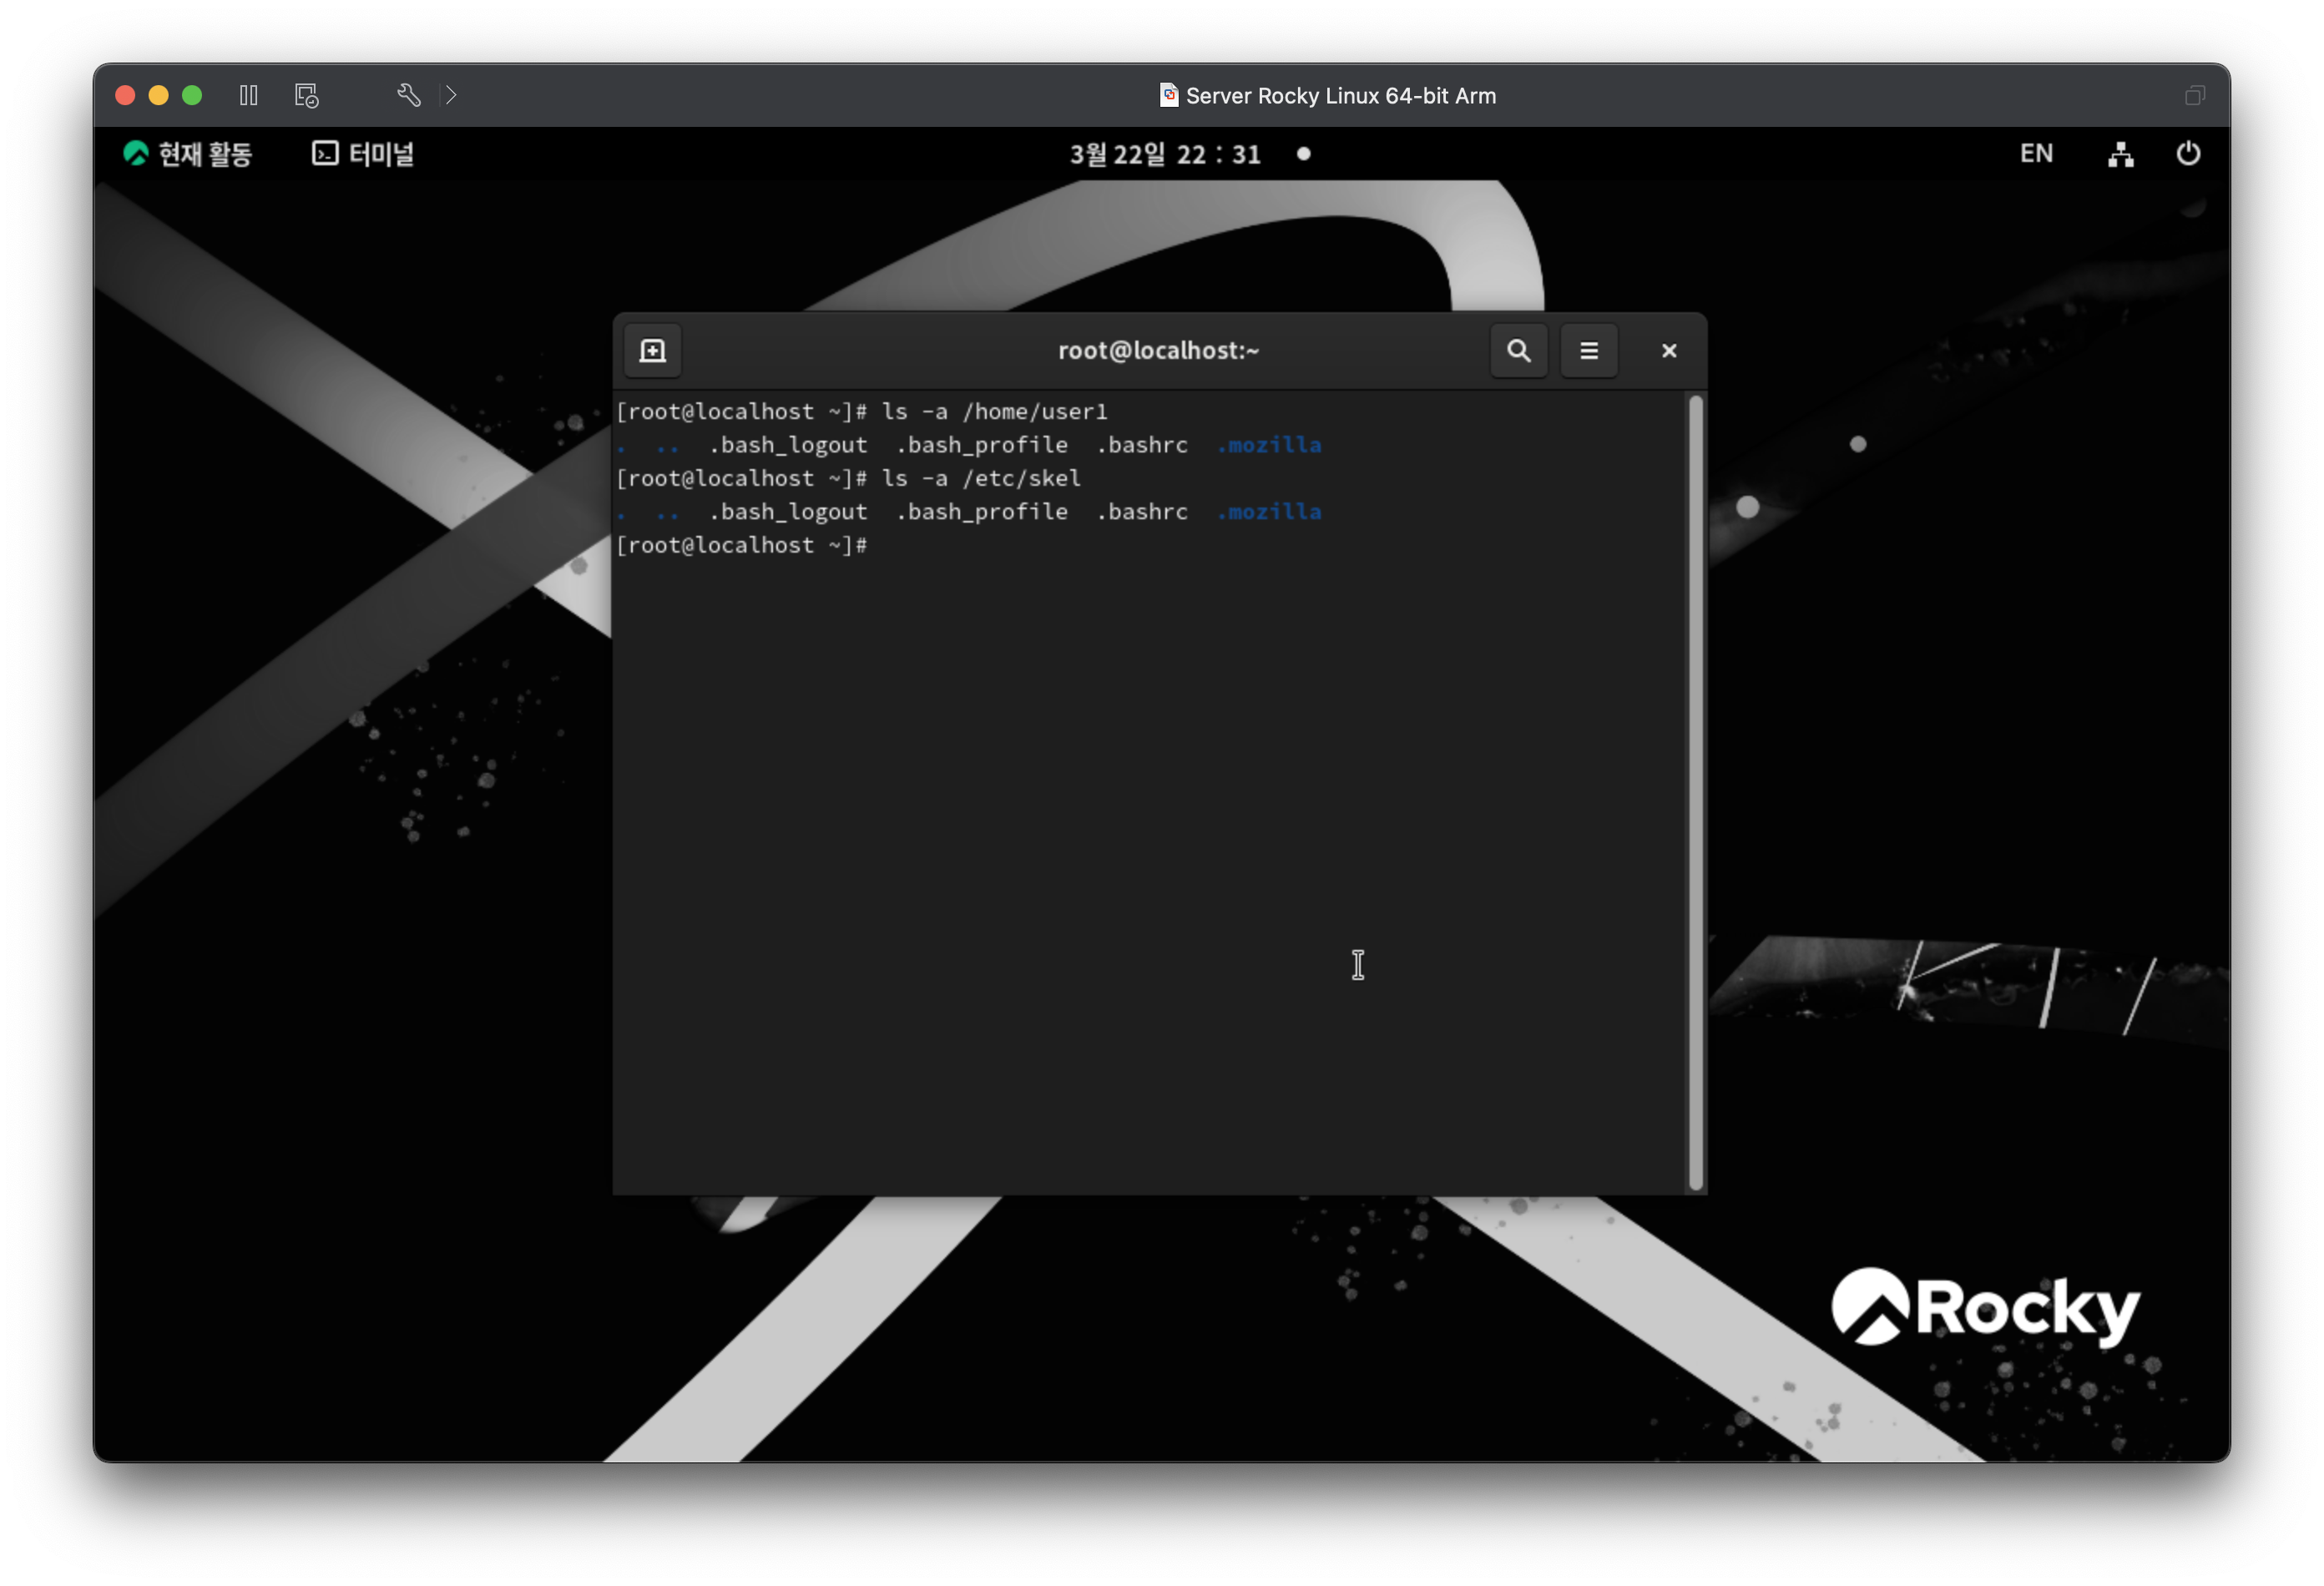Open virtual machine settings wrench
2324x1586 pixels.
click(x=408, y=95)
